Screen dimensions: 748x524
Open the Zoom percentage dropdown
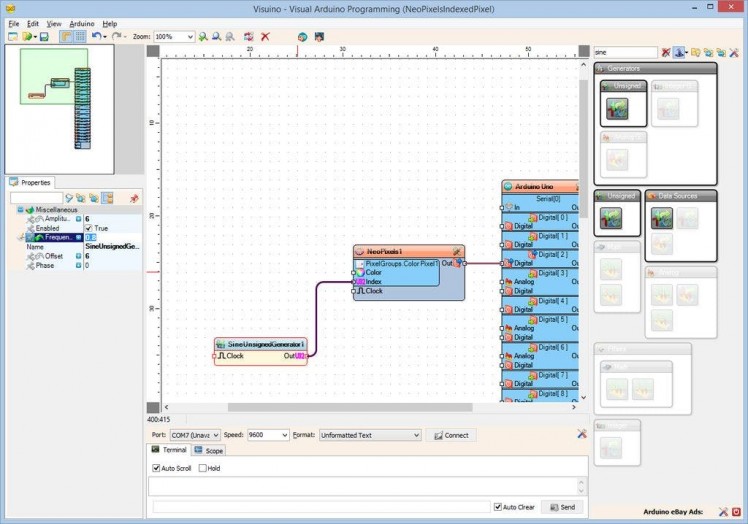tap(189, 36)
